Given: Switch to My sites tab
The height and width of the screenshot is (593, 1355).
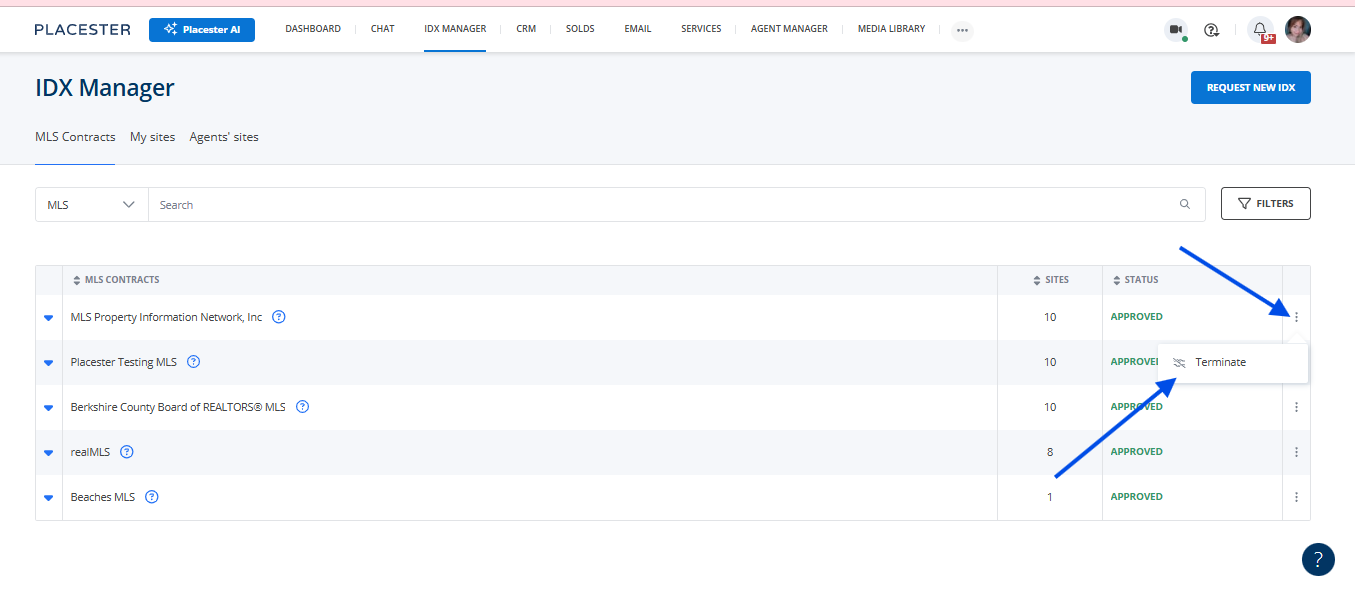Looking at the screenshot, I should [152, 137].
